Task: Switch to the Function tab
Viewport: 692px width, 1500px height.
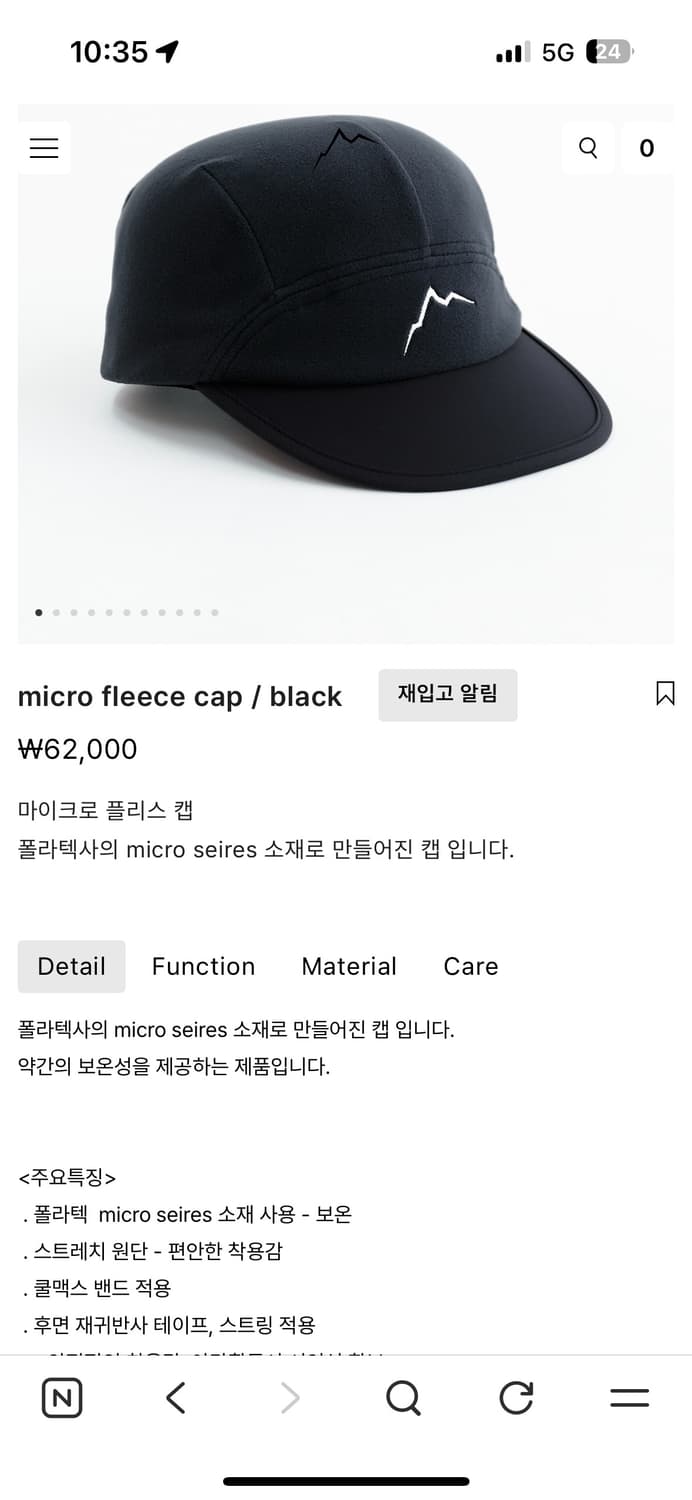Action: click(203, 966)
